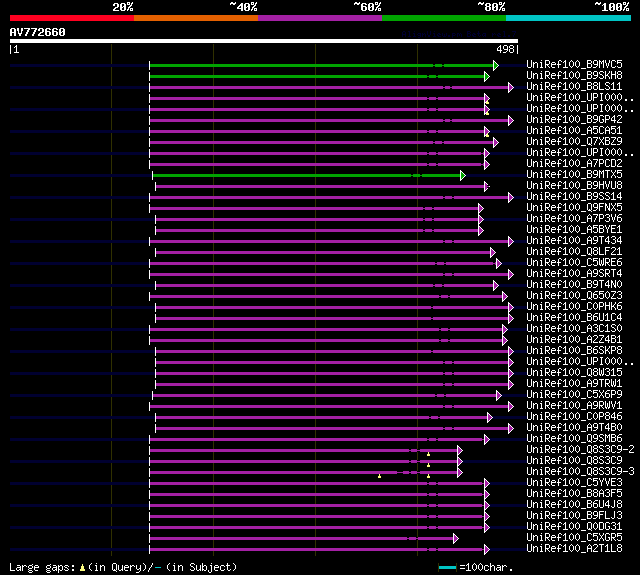Select the AV772660 query name

click(38, 32)
